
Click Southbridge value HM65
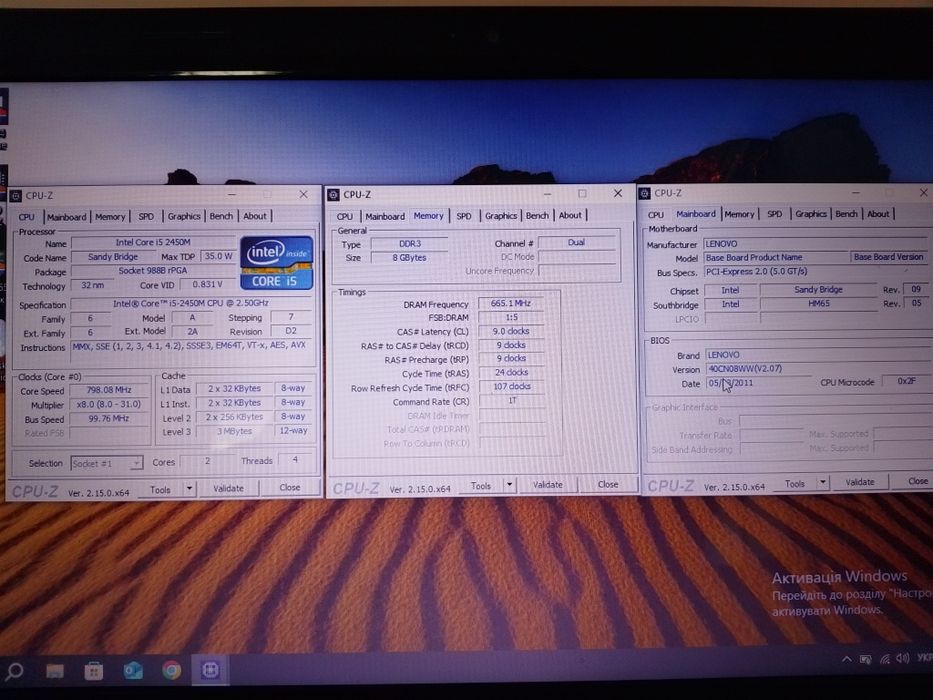818,304
